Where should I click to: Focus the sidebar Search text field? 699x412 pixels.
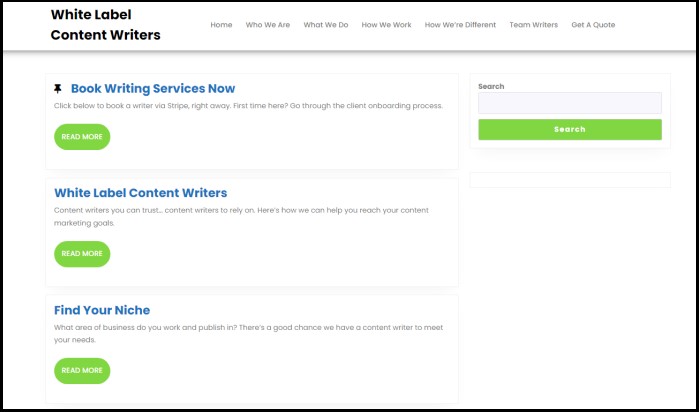tap(570, 103)
